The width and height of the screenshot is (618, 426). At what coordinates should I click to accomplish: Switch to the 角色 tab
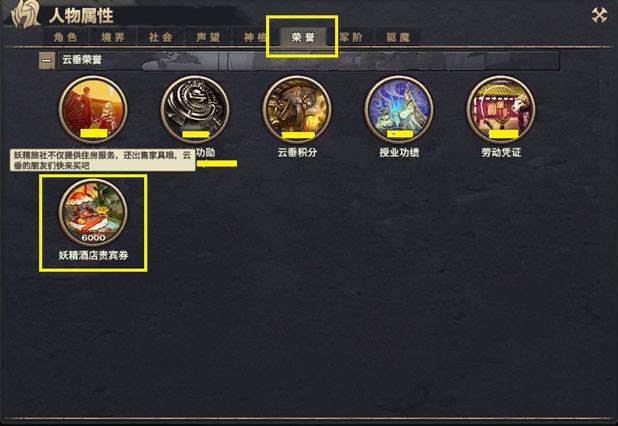click(x=65, y=37)
